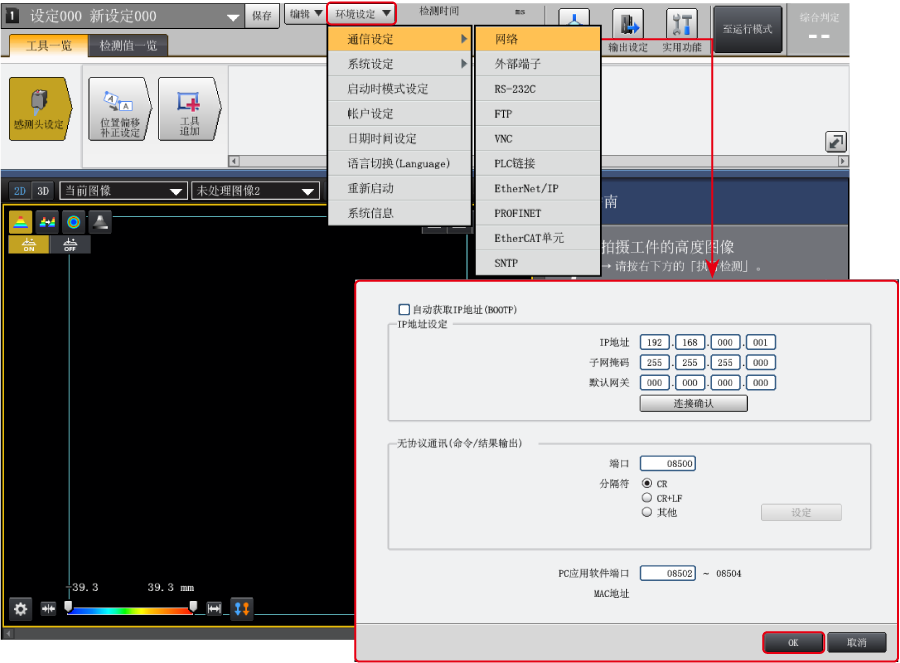Open the 编辑 dropdown menu
The image size is (900, 663).
tap(305, 14)
